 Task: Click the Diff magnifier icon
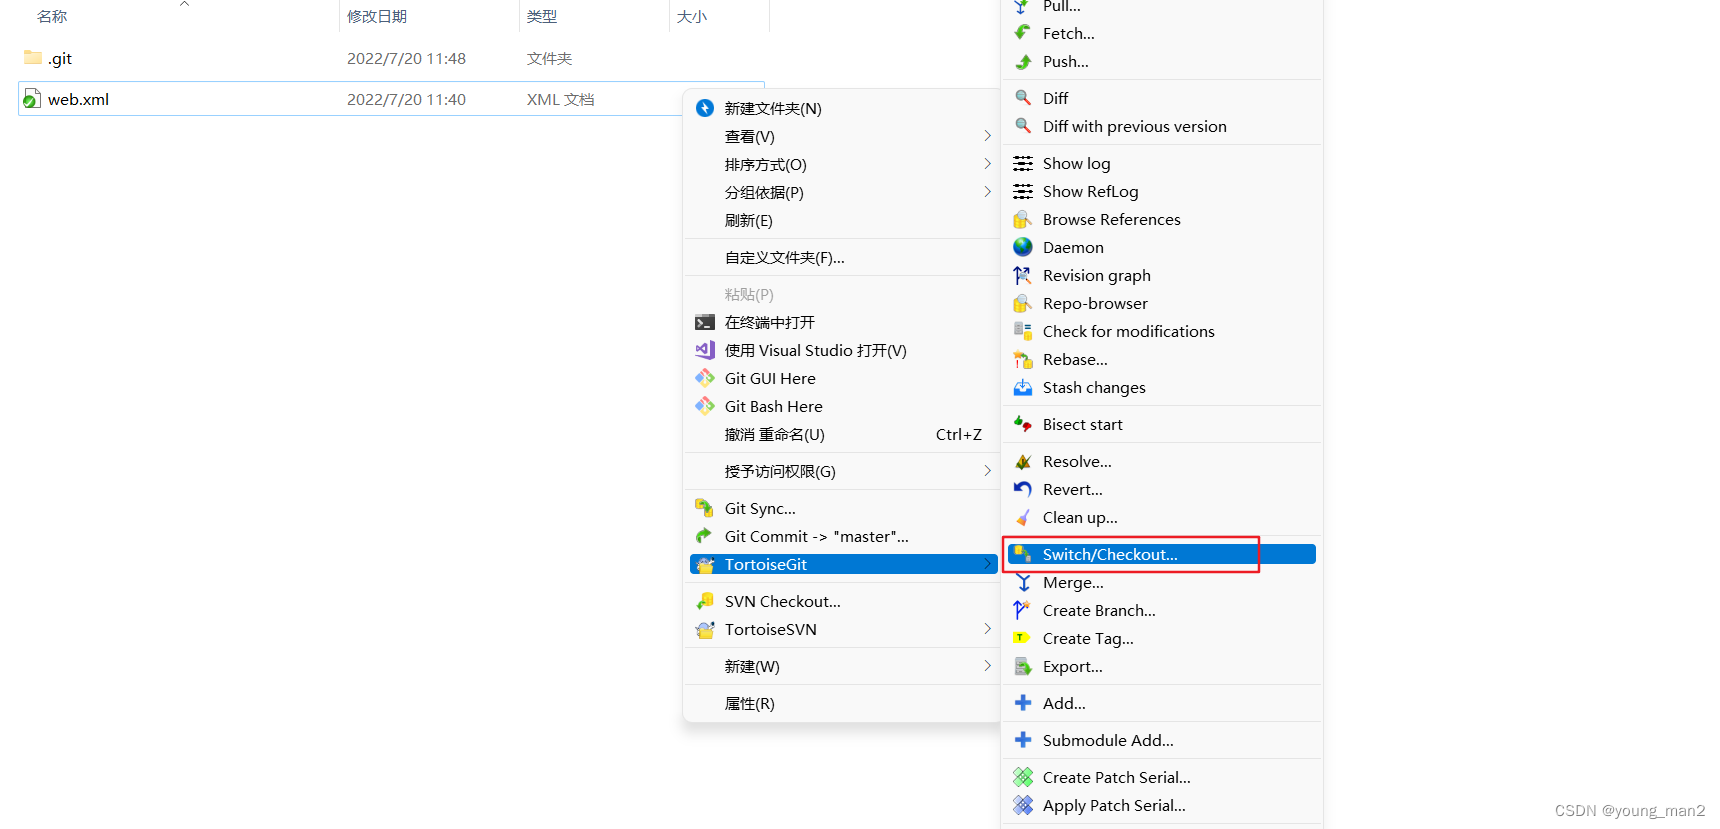pyautogui.click(x=1023, y=98)
